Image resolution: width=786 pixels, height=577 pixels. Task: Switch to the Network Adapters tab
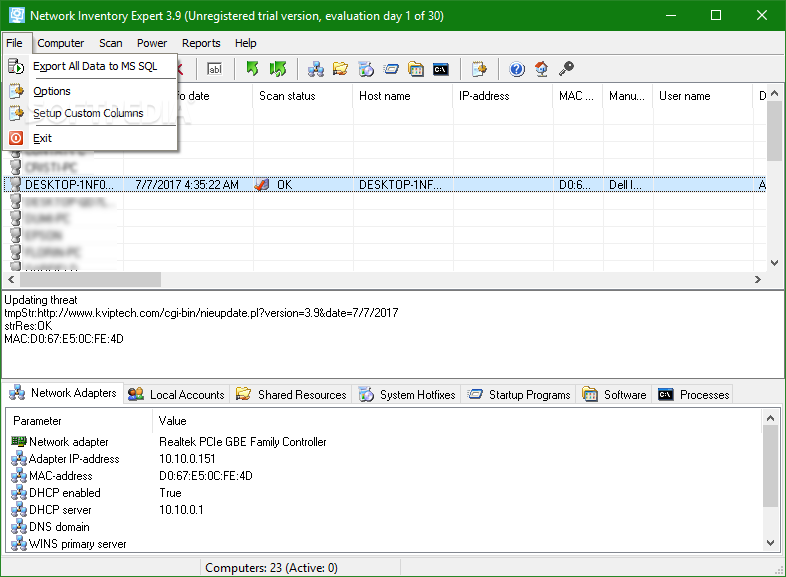[64, 393]
